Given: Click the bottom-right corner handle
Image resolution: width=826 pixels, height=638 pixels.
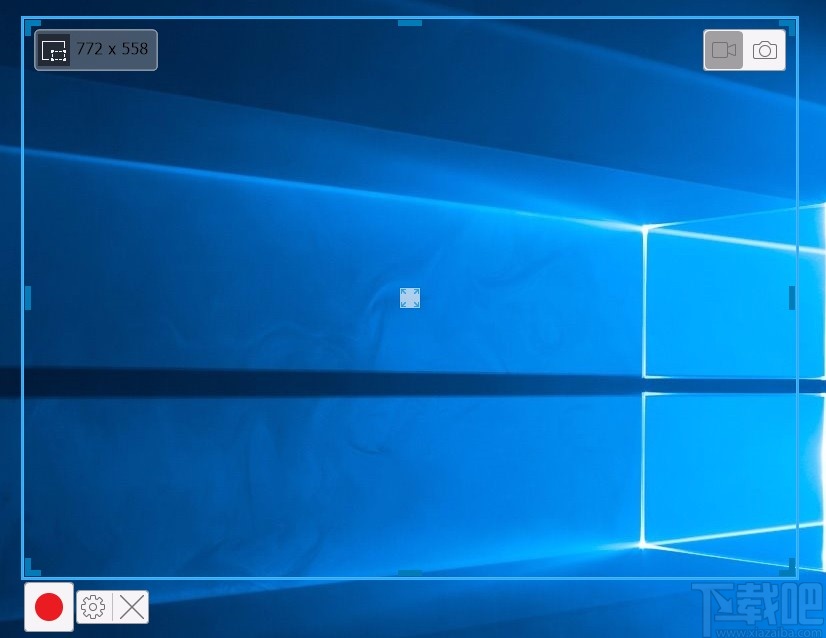Looking at the screenshot, I should coord(788,567).
